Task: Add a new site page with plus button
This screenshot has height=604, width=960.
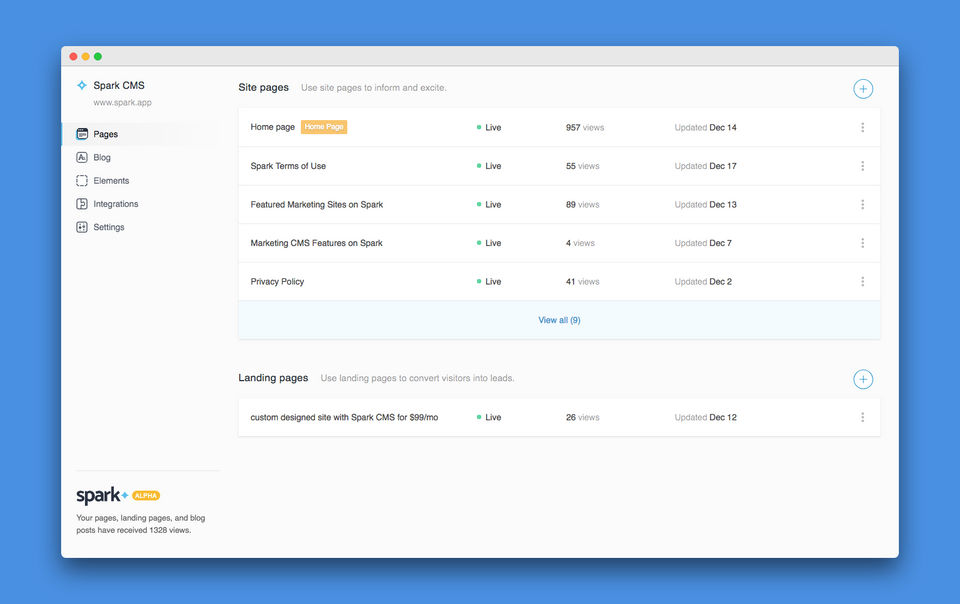Action: coord(863,89)
